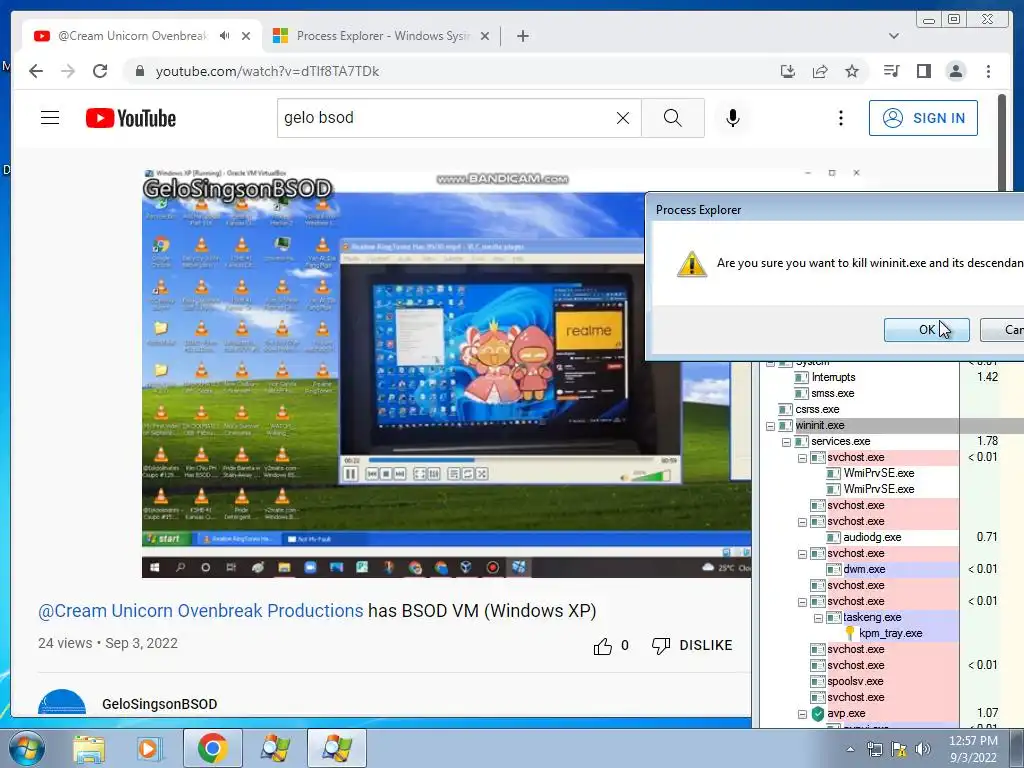Collapse the avp.exe tree node
Image resolution: width=1024 pixels, height=768 pixels.
pyautogui.click(x=802, y=714)
